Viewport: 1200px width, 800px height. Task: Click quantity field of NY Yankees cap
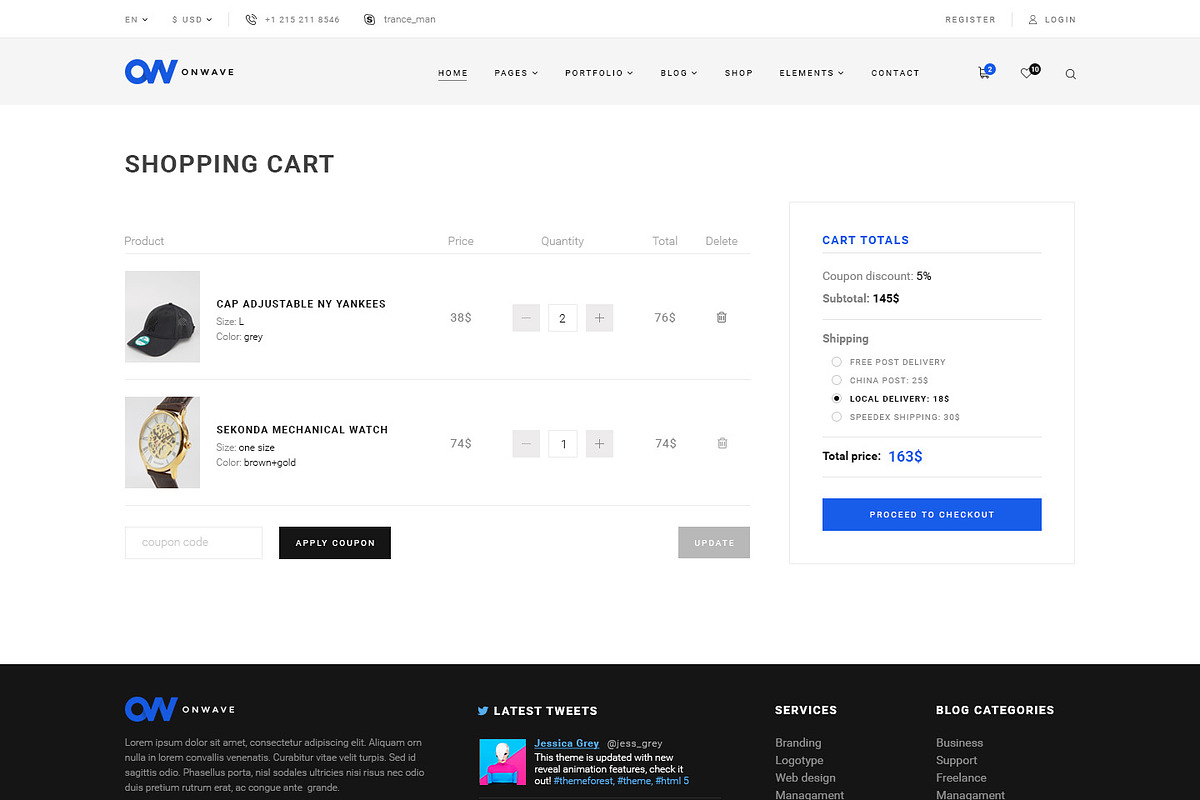pyautogui.click(x=563, y=318)
